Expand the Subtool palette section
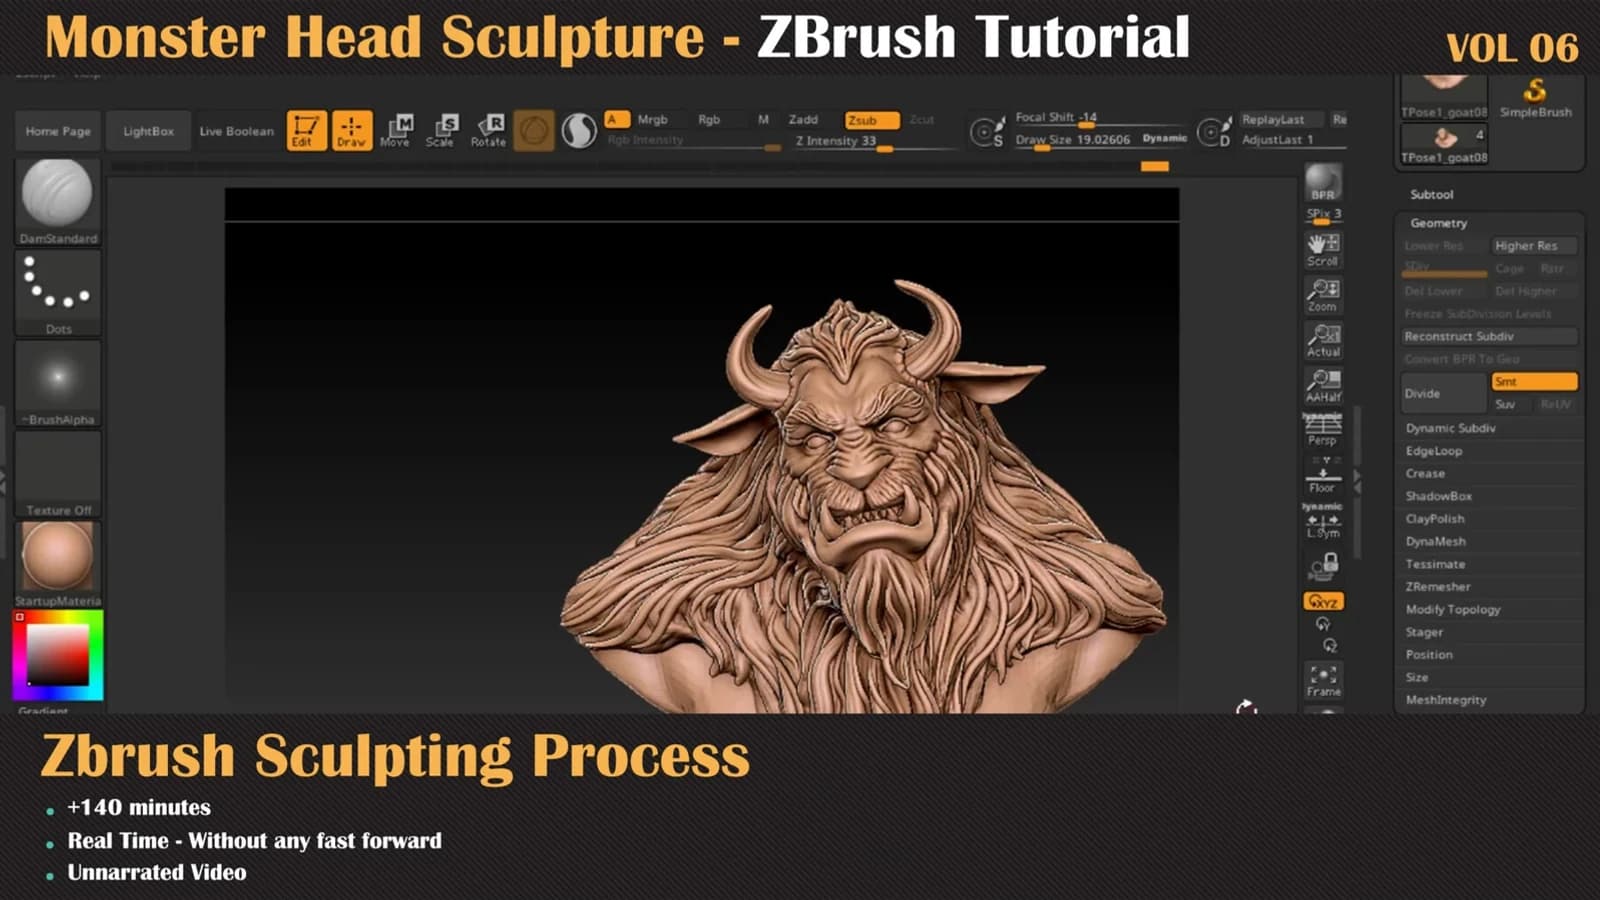This screenshot has width=1600, height=900. [1432, 194]
